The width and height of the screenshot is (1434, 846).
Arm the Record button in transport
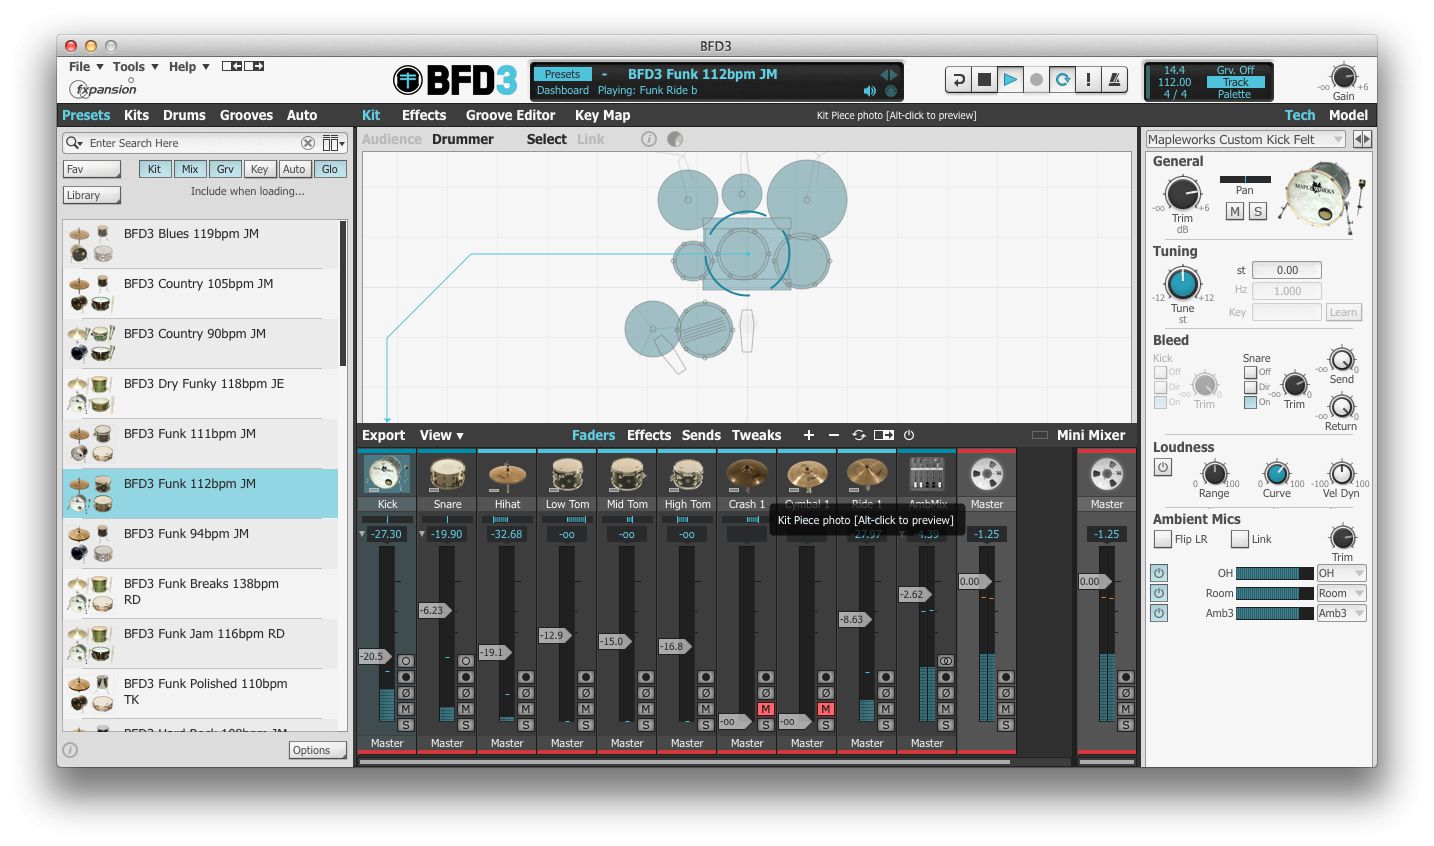coord(1036,80)
